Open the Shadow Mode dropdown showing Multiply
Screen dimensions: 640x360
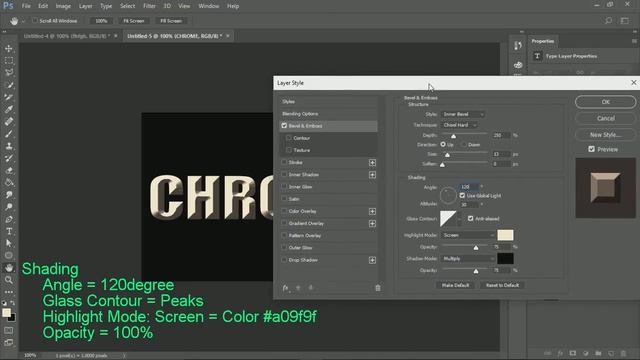pos(468,258)
